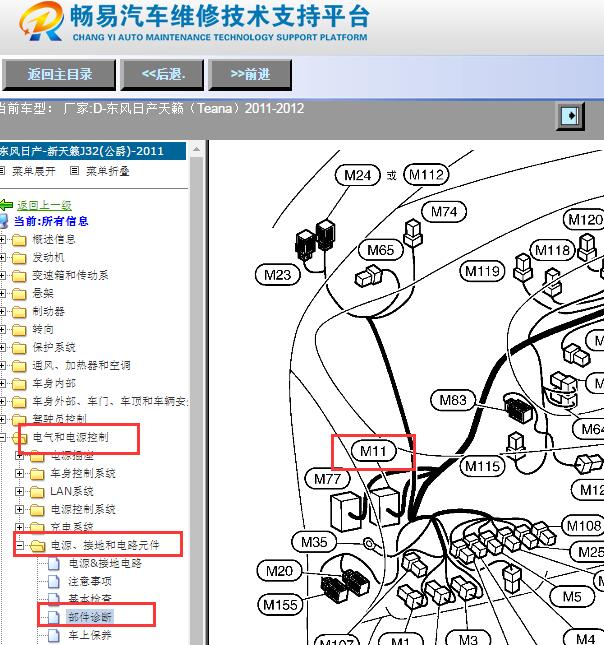Open the 转向 tree item

coord(43,329)
